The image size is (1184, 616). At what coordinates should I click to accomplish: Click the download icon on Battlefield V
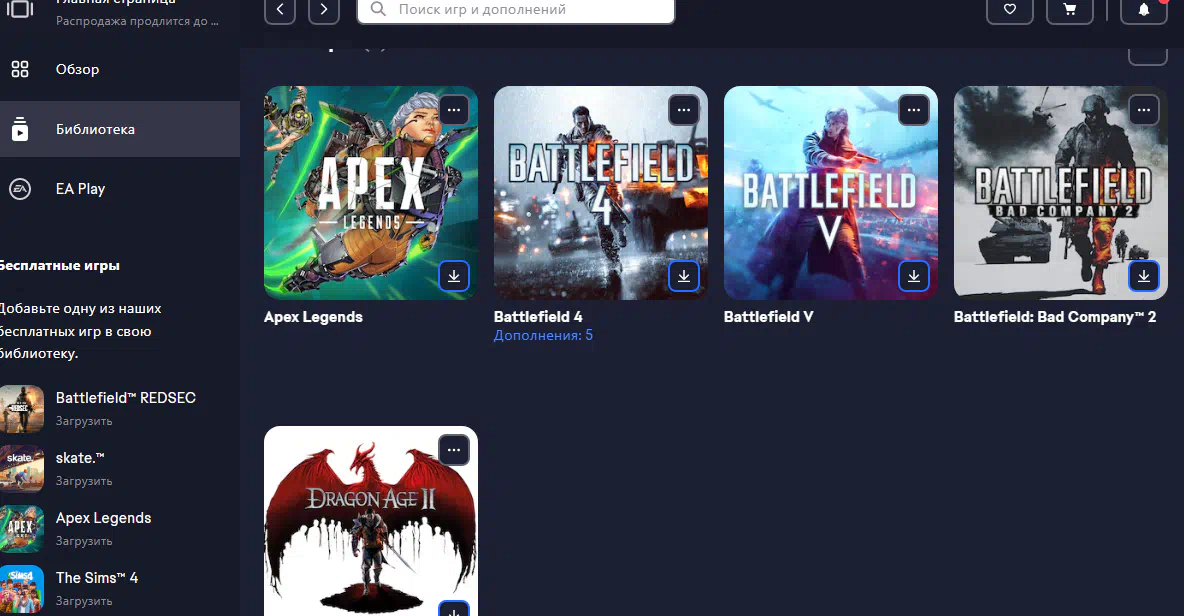[914, 276]
